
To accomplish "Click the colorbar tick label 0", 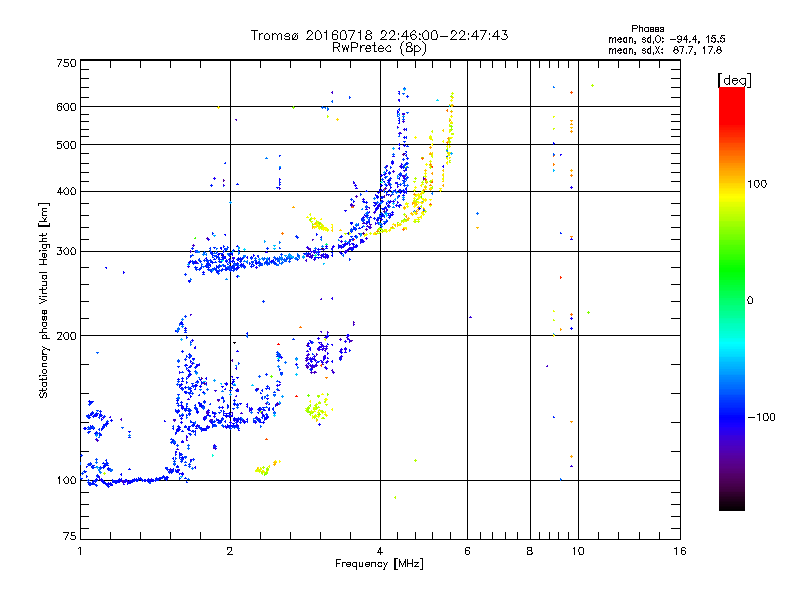I will (x=750, y=300).
